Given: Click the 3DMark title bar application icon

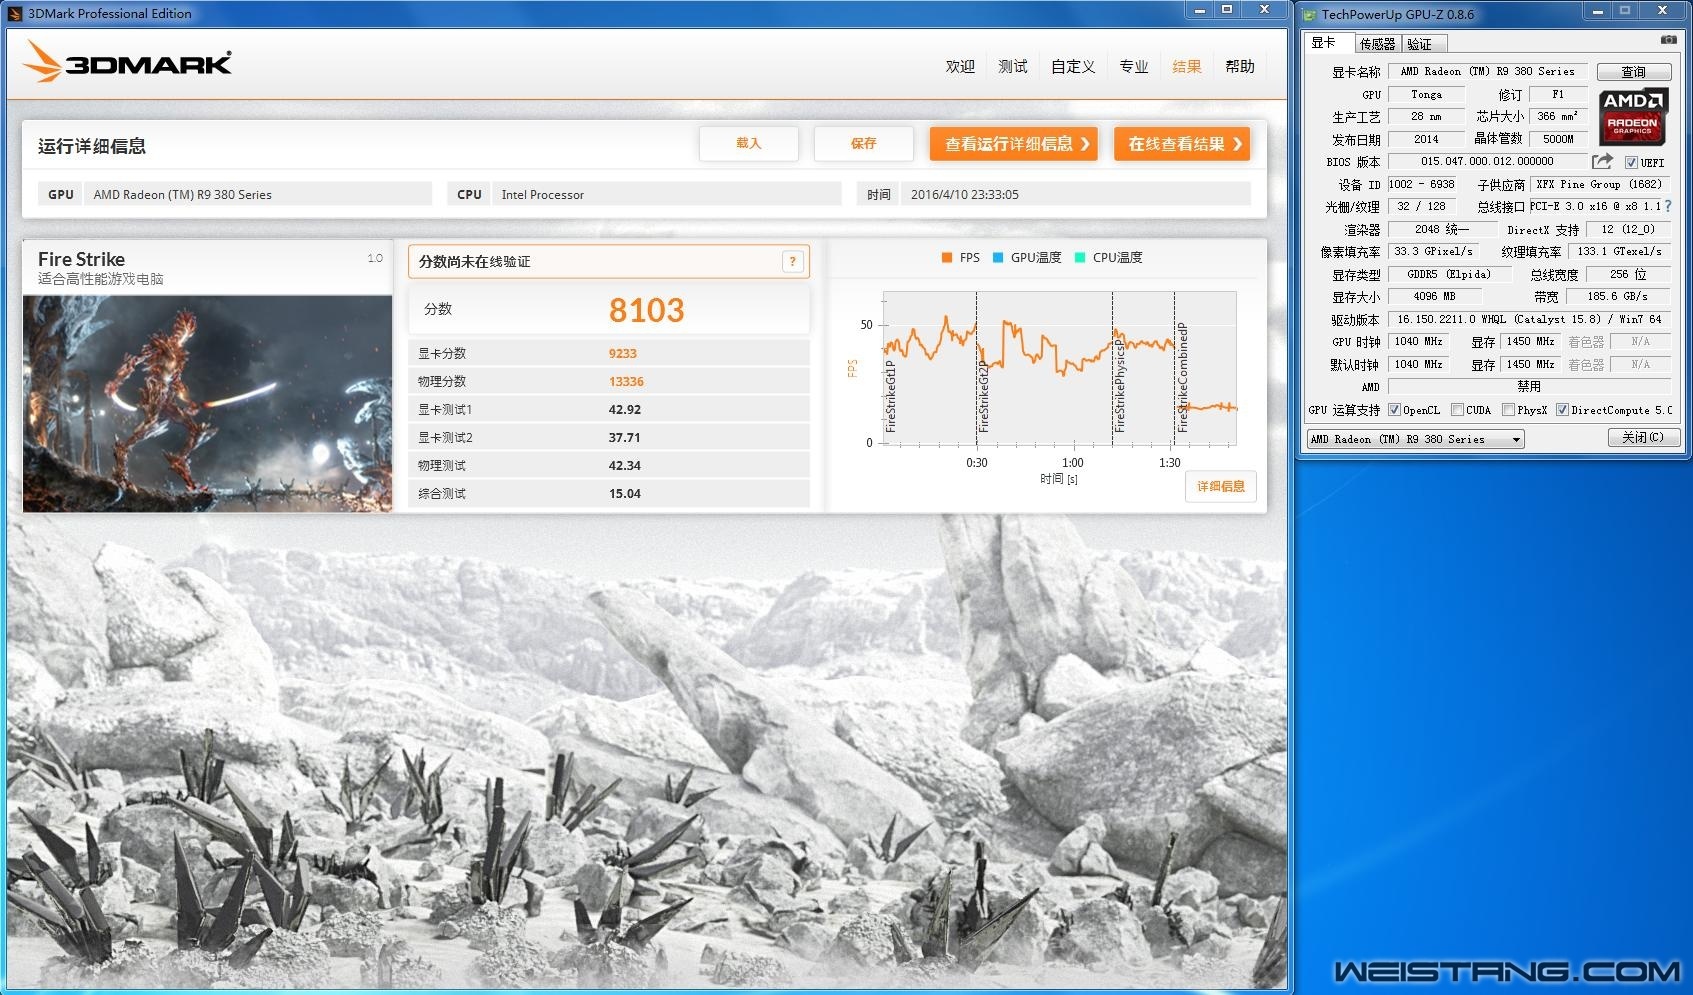Looking at the screenshot, I should click(x=15, y=13).
